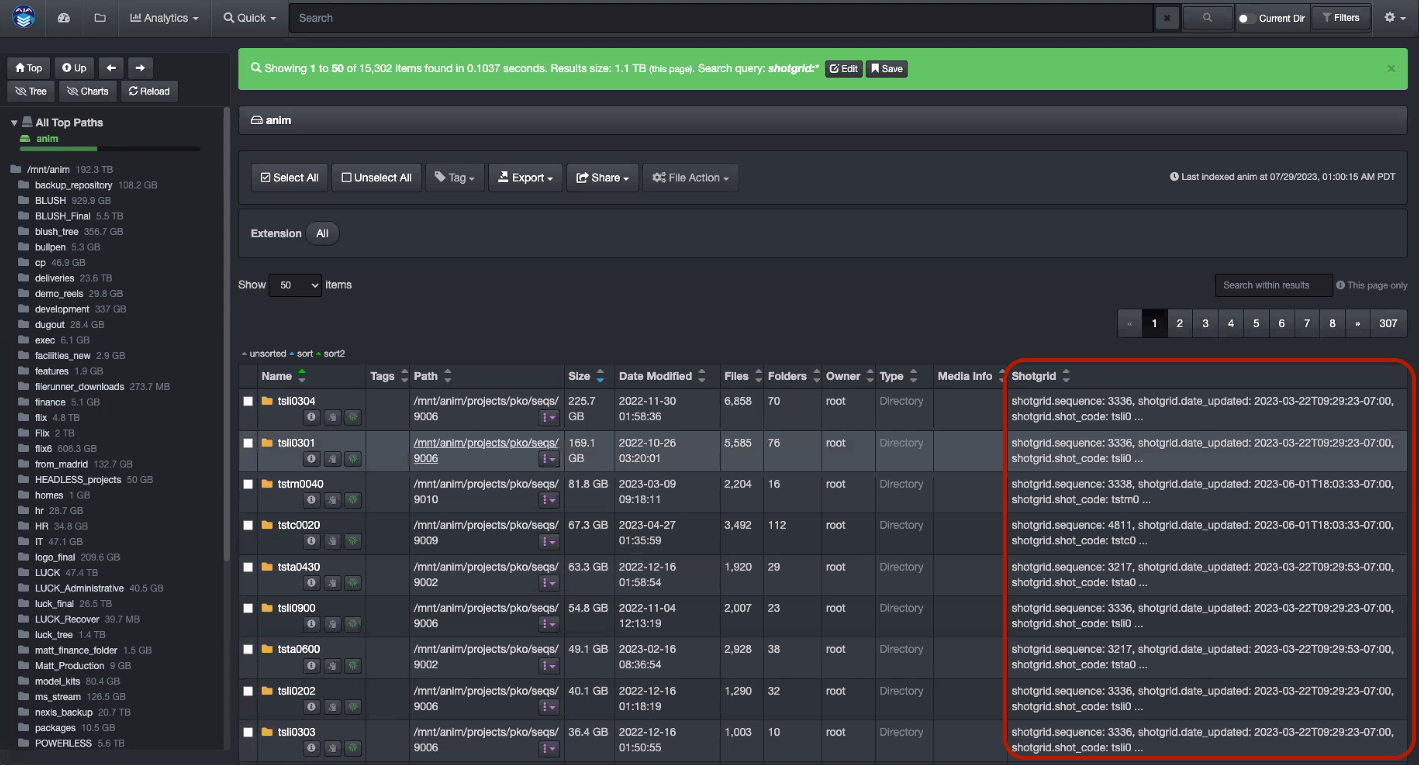Screen dimensions: 1419x765
Task: Expand the Show items count selector
Action: pyautogui.click(x=295, y=285)
